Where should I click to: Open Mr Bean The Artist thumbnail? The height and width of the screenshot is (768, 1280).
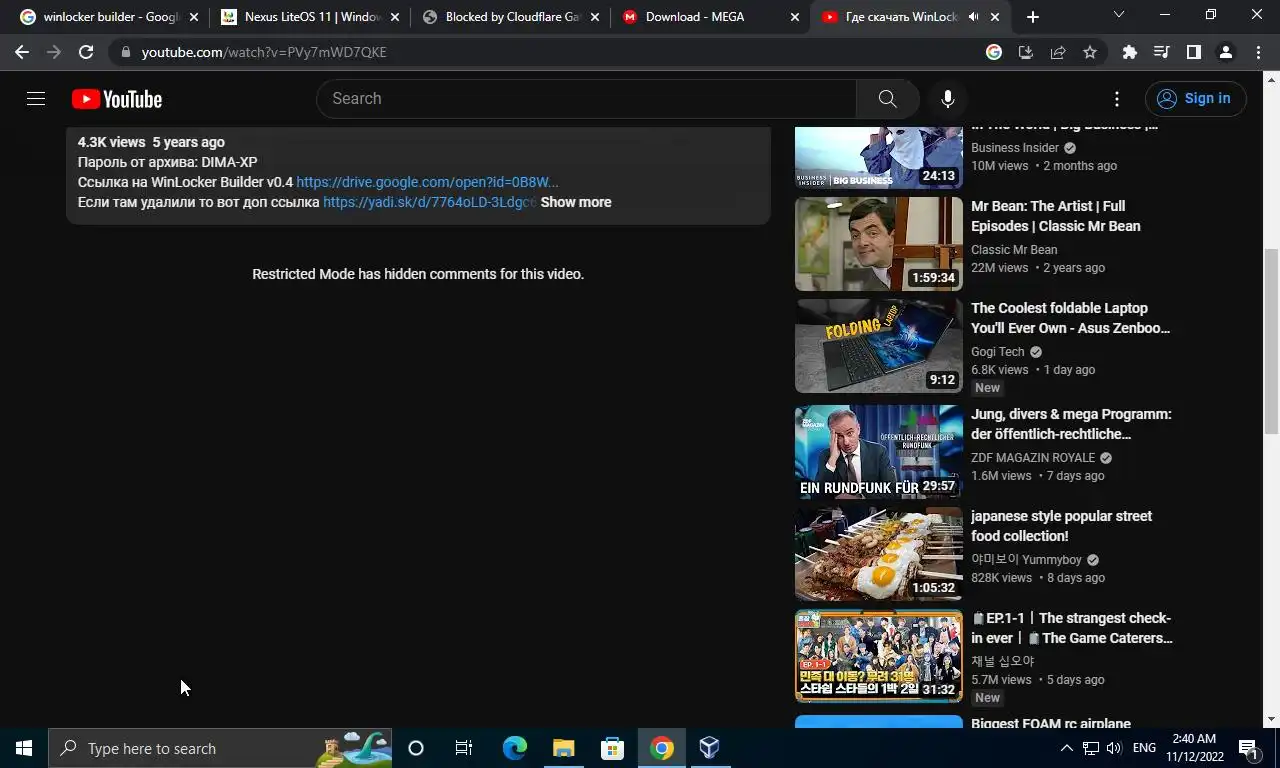pos(879,244)
